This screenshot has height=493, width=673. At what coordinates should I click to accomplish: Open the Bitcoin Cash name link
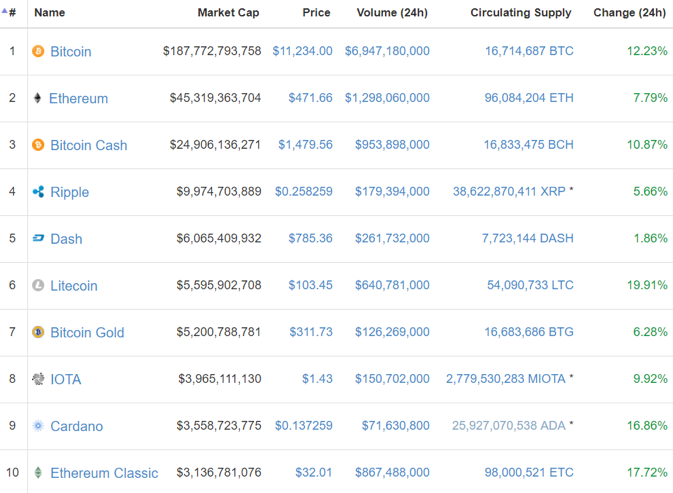click(x=89, y=145)
